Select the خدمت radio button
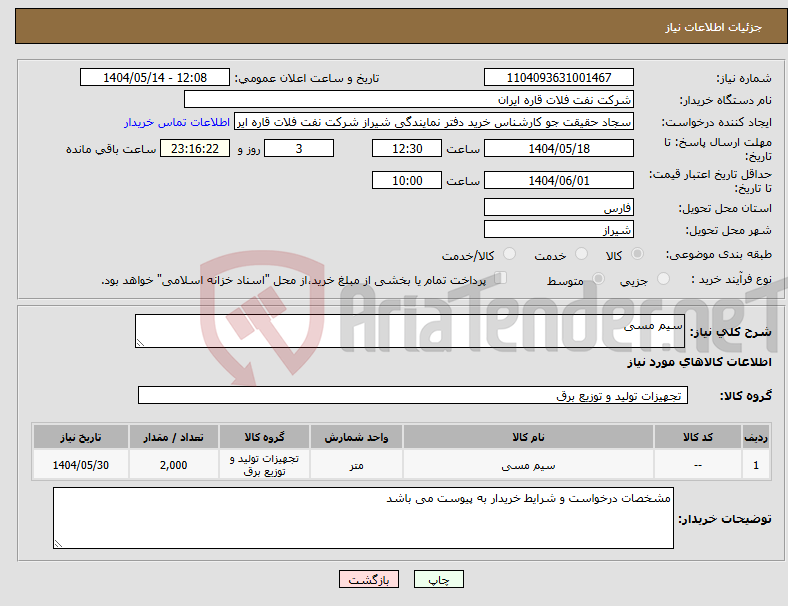The image size is (788, 606). point(581,254)
